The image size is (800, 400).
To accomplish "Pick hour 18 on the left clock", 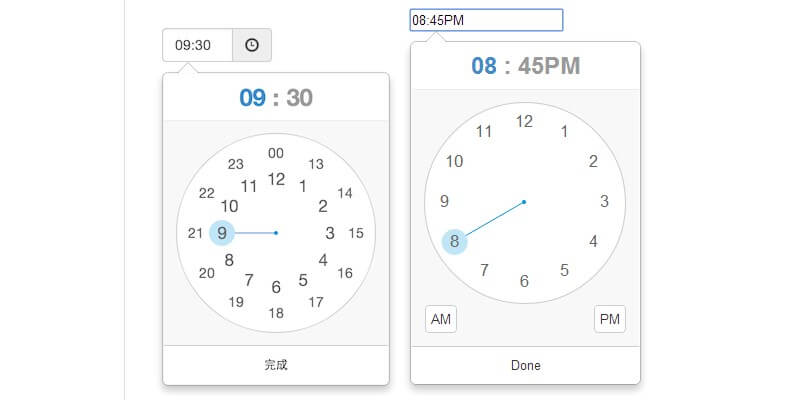I will tap(276, 313).
